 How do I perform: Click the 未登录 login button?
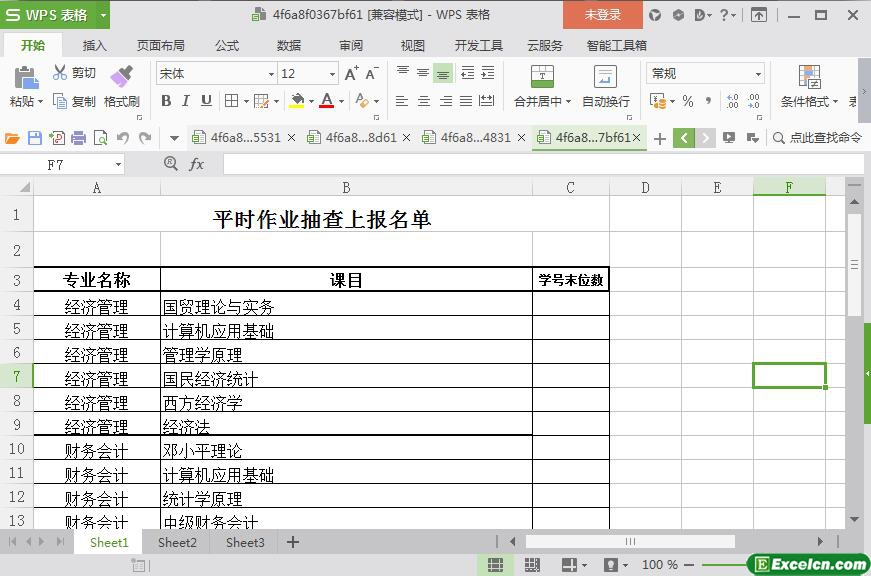[x=603, y=15]
